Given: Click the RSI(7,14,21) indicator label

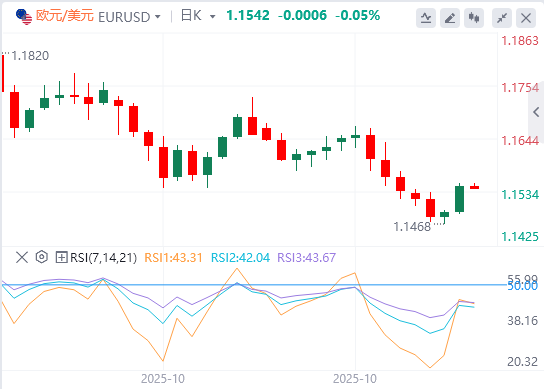Looking at the screenshot, I should [x=103, y=258].
